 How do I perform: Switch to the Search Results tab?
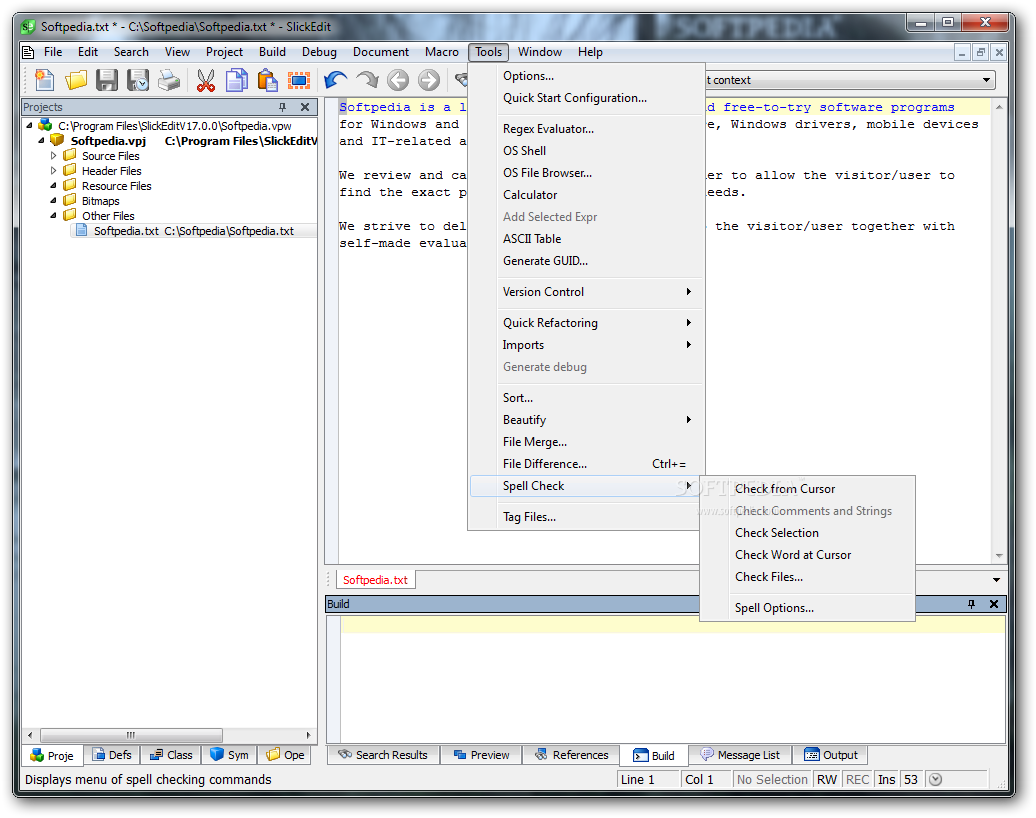click(383, 755)
